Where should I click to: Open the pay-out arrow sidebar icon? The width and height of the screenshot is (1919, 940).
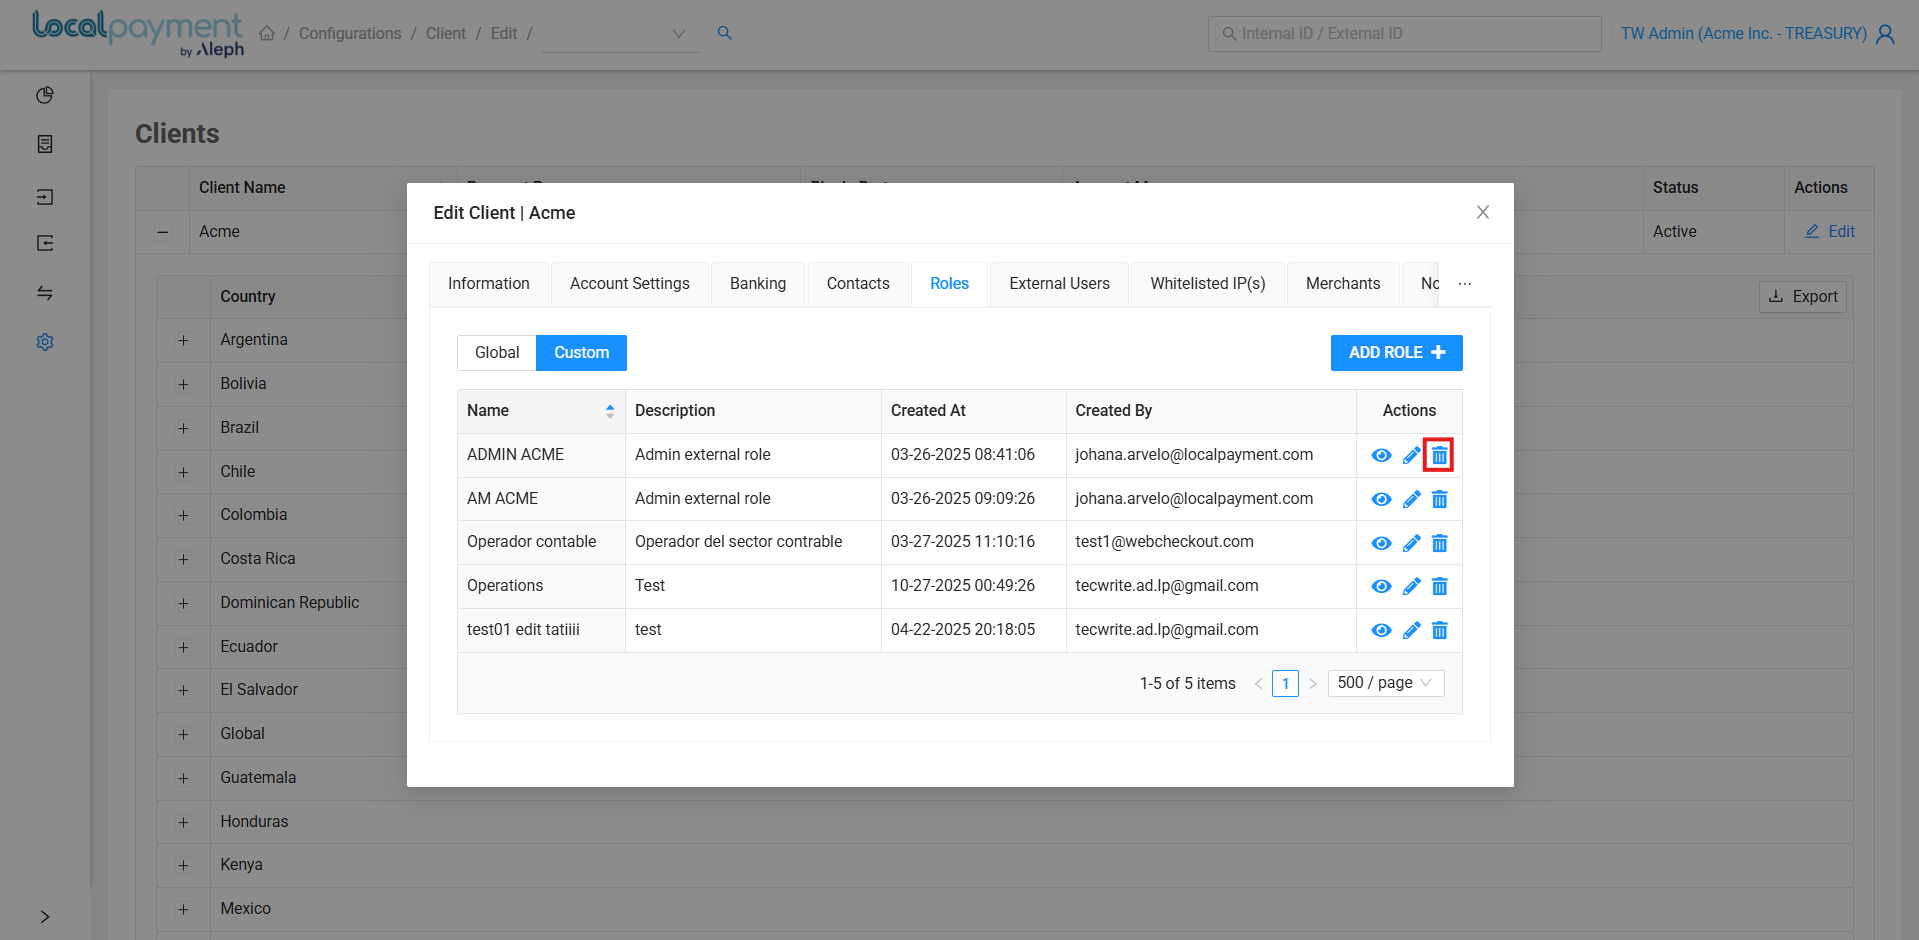coord(45,243)
